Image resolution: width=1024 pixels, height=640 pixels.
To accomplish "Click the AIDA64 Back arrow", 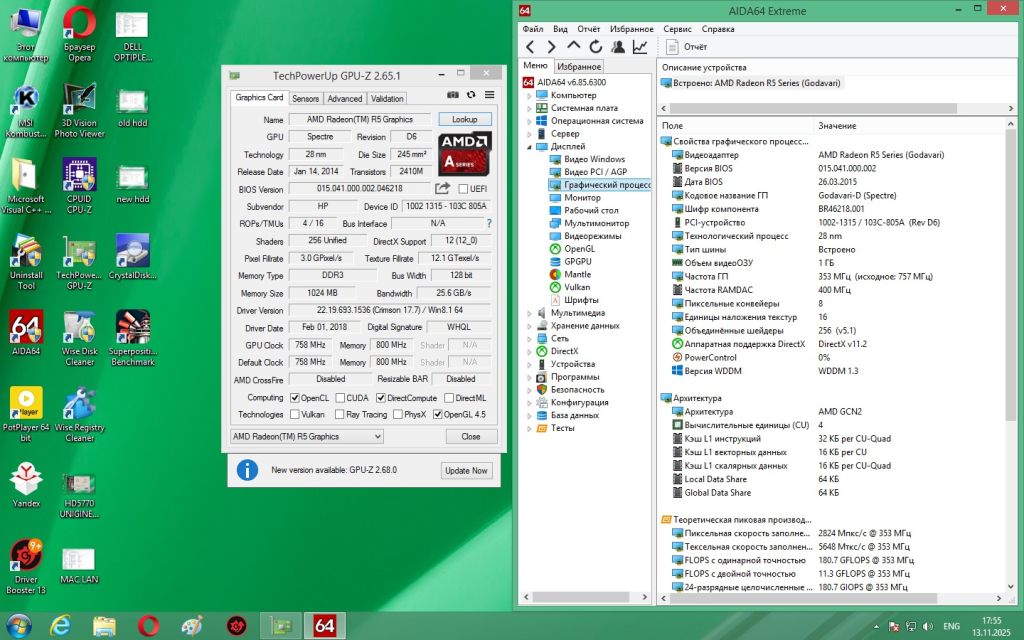I will click(x=530, y=47).
